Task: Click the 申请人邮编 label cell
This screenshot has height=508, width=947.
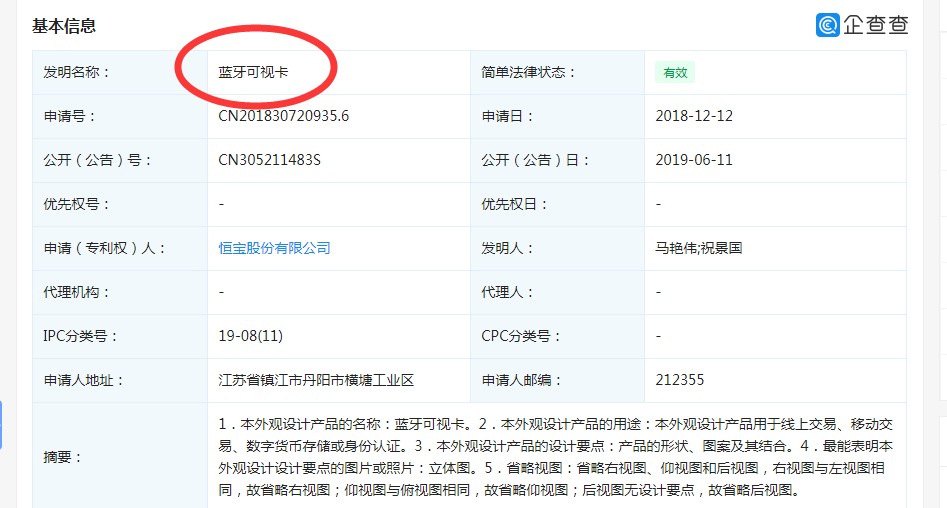Action: (557, 380)
